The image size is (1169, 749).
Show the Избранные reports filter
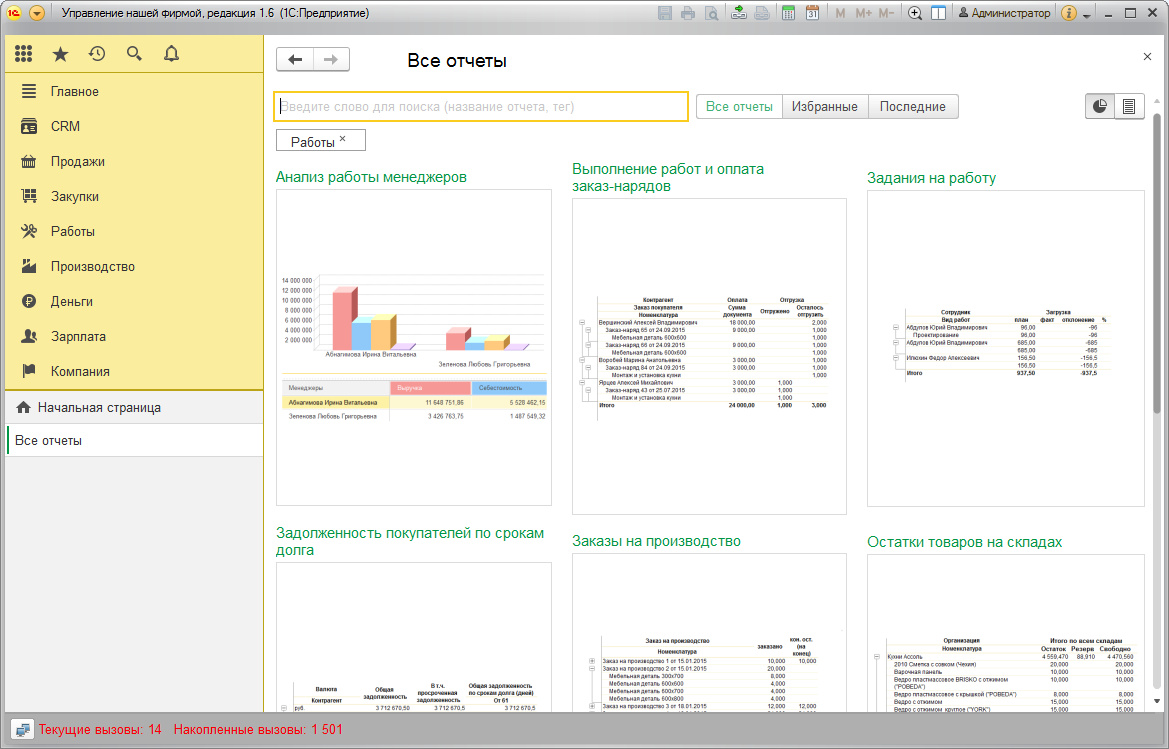pos(825,107)
